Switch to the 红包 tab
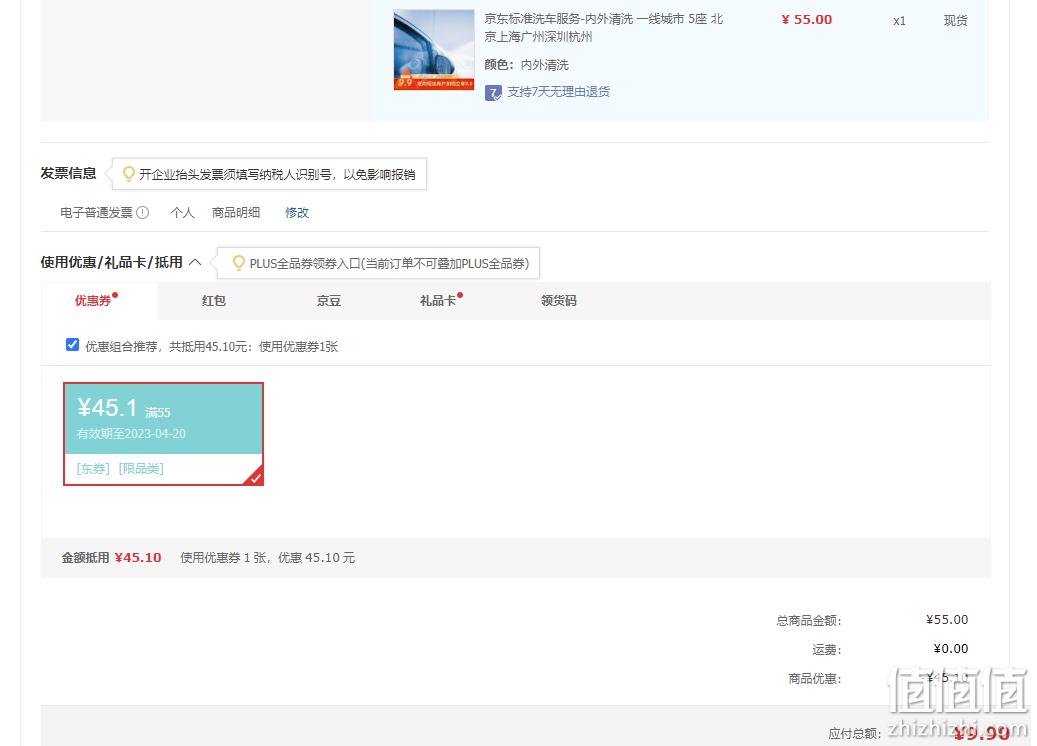This screenshot has height=746, width=1037. tap(214, 301)
